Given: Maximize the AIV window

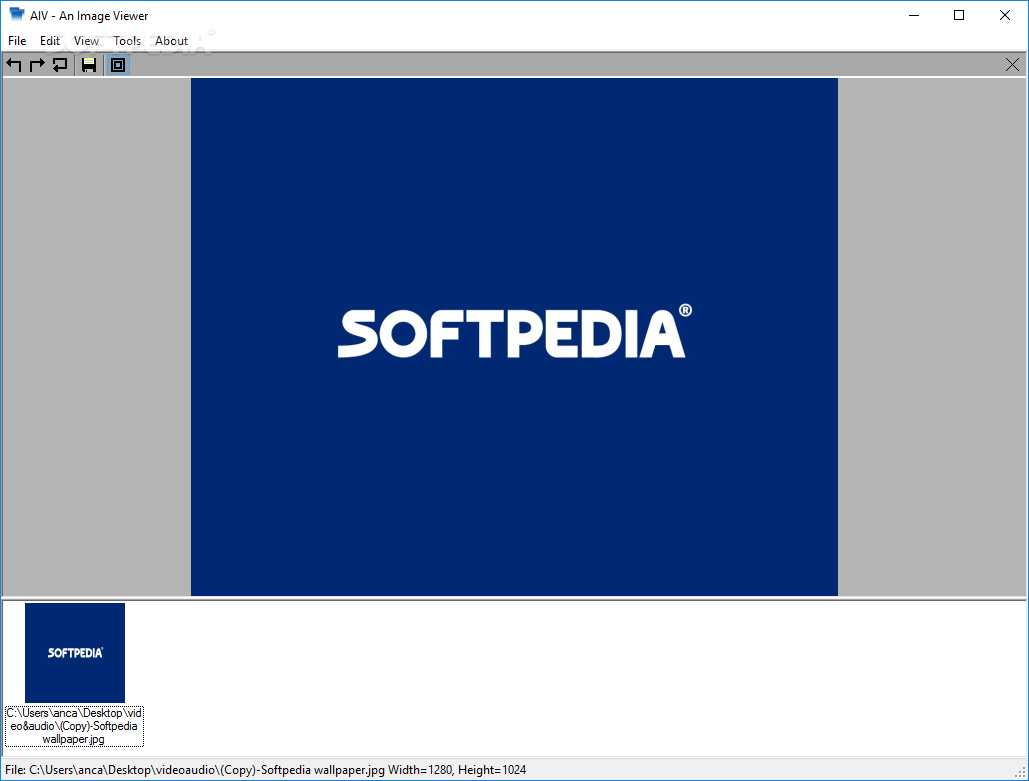Looking at the screenshot, I should pos(959,15).
